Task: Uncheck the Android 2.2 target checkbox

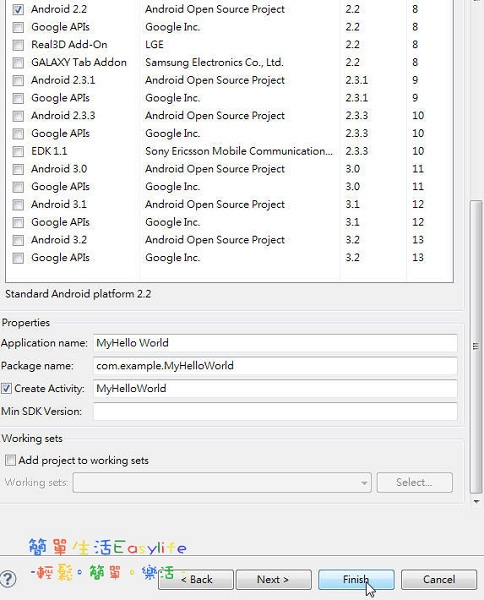Action: (x=18, y=10)
